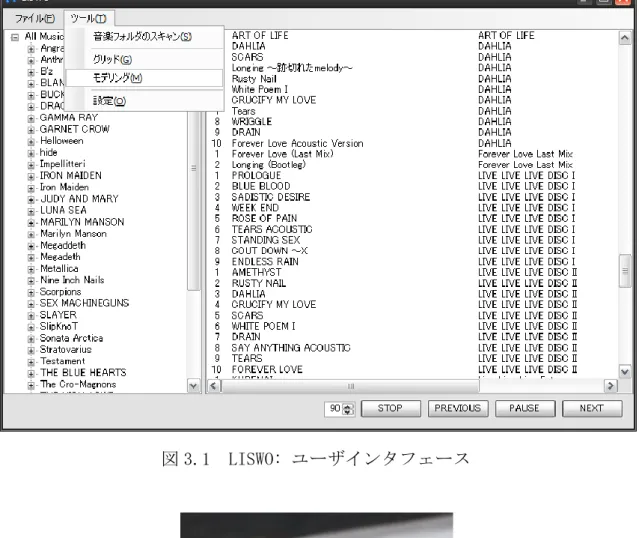Select Megadeth in the artist tree
The image size is (639, 538).
point(60,257)
